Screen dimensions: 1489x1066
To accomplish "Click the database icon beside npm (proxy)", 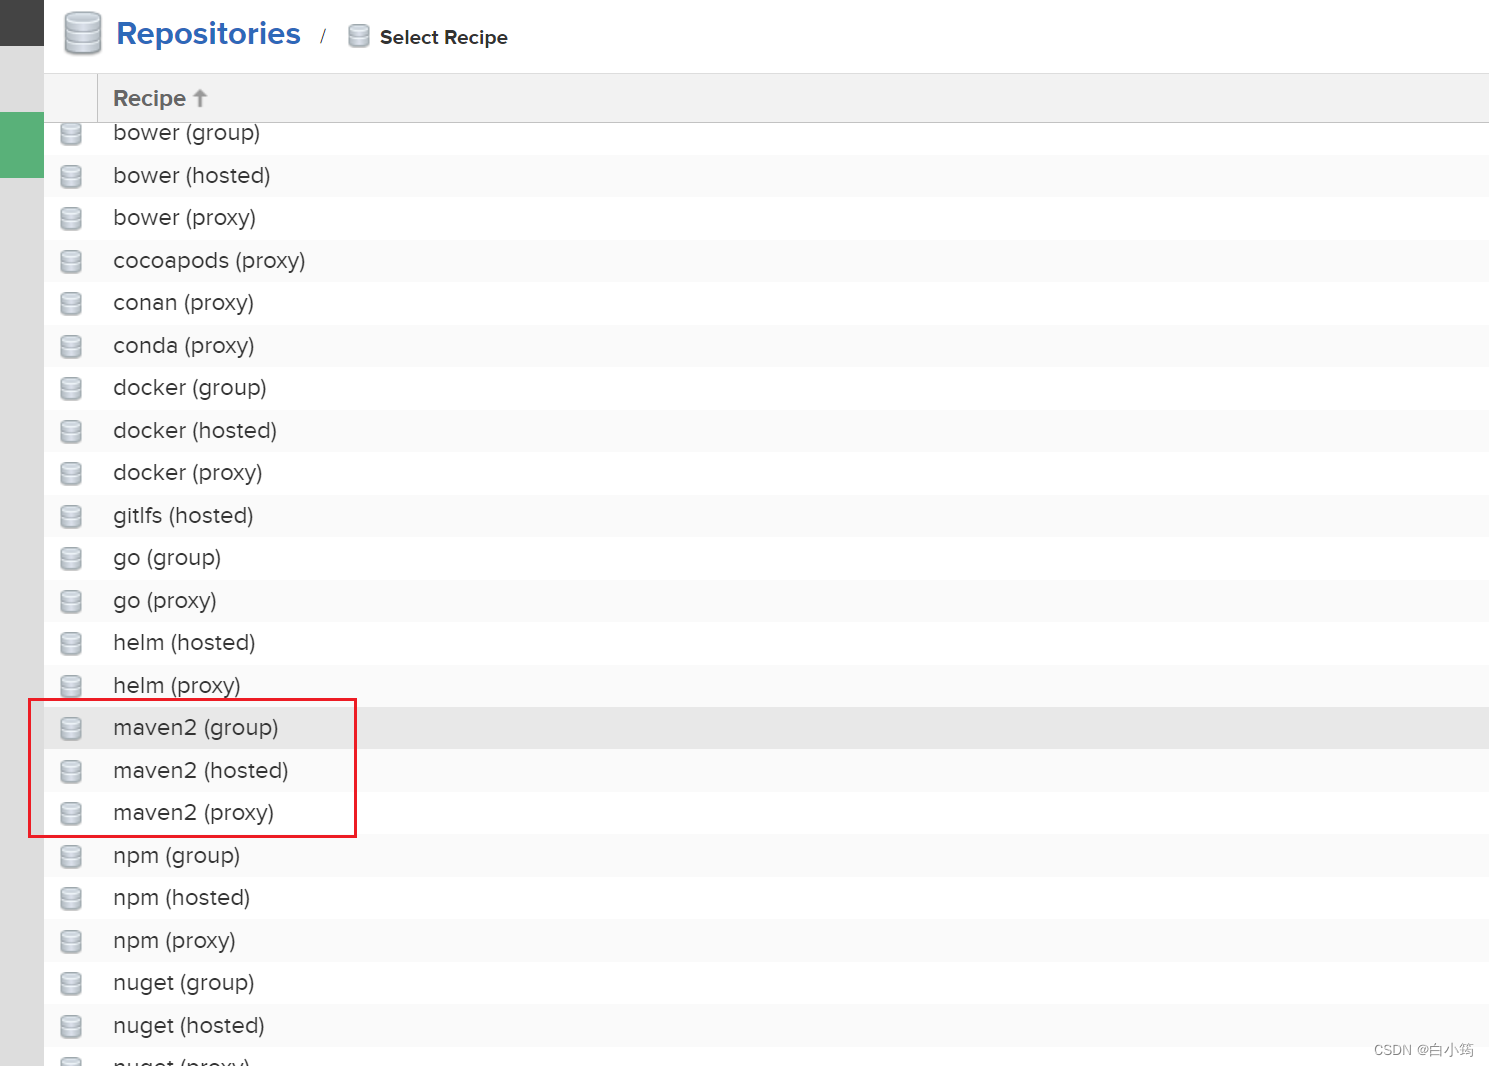I will coord(71,942).
